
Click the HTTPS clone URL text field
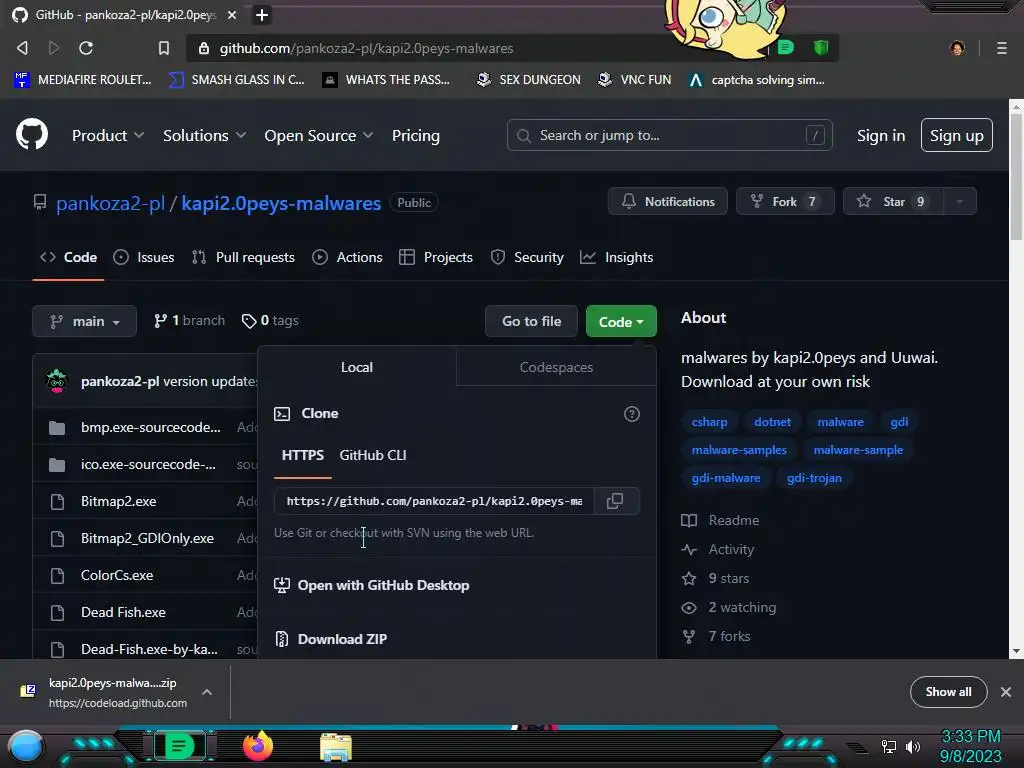[x=434, y=501]
